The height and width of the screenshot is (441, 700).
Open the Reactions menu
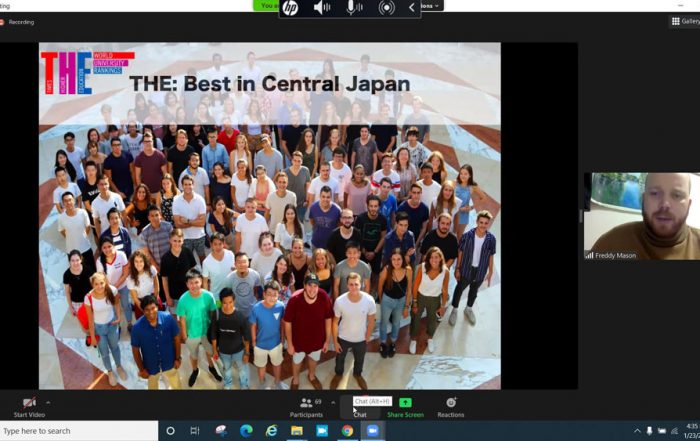451,407
